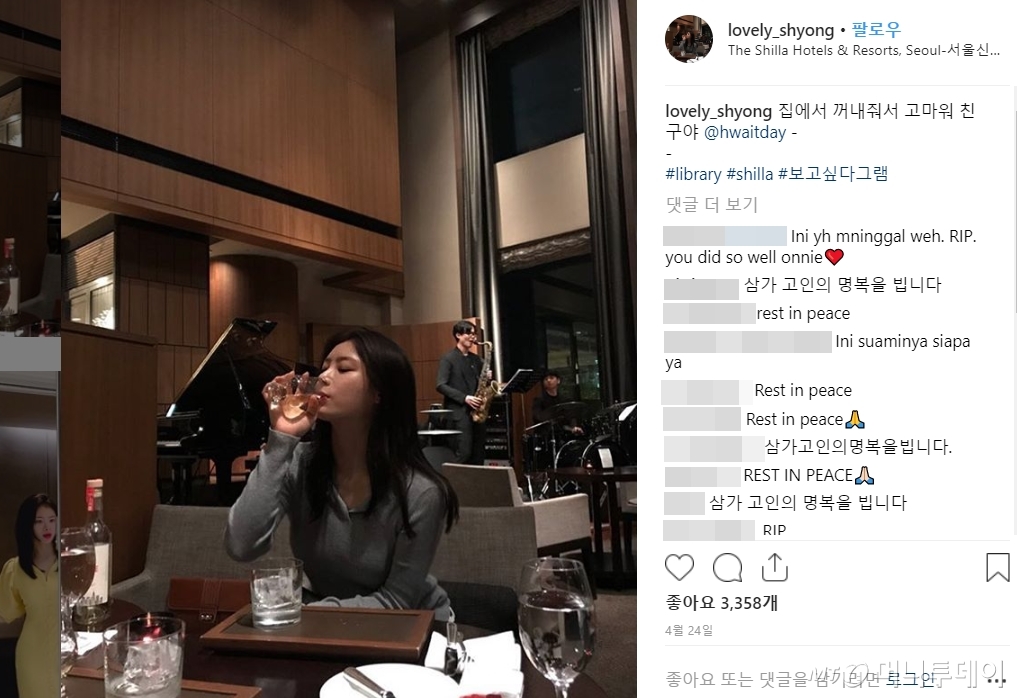
Task: Open the #보고싶다그램 hashtag
Action: pyautogui.click(x=833, y=173)
